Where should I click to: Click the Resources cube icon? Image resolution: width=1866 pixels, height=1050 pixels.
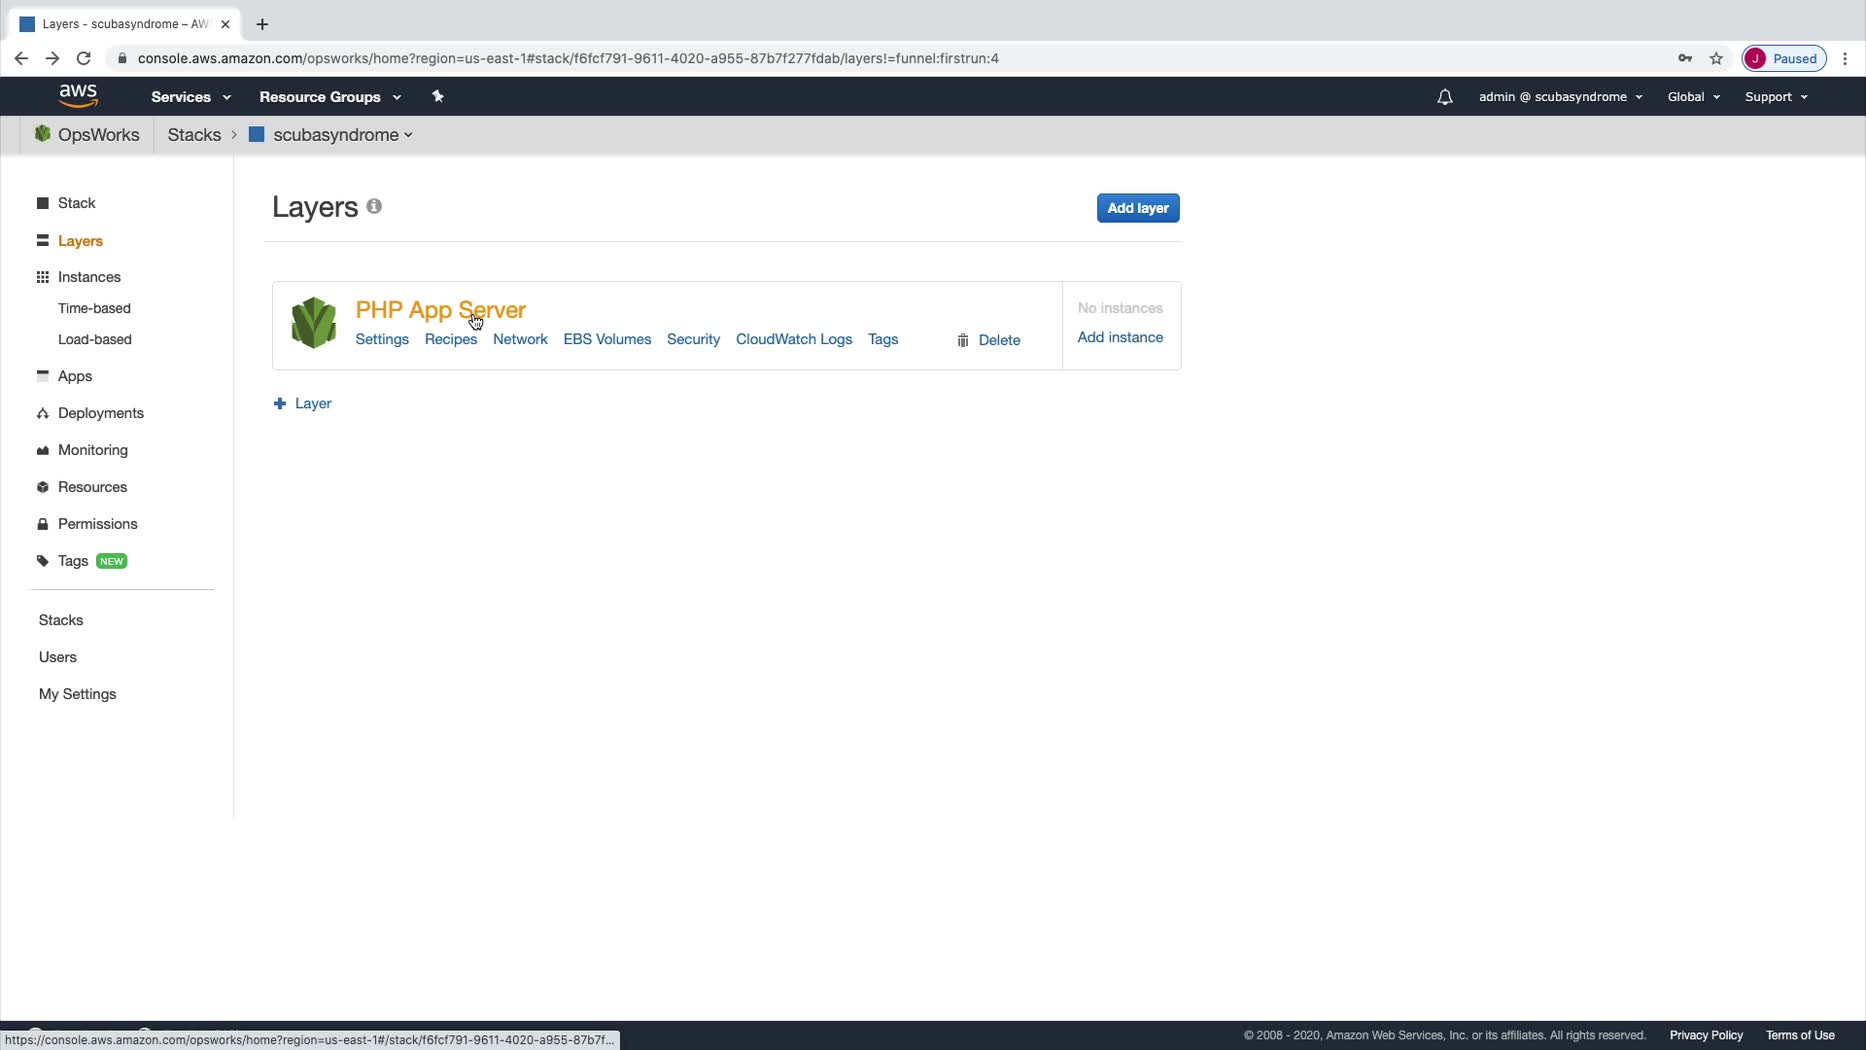click(42, 487)
